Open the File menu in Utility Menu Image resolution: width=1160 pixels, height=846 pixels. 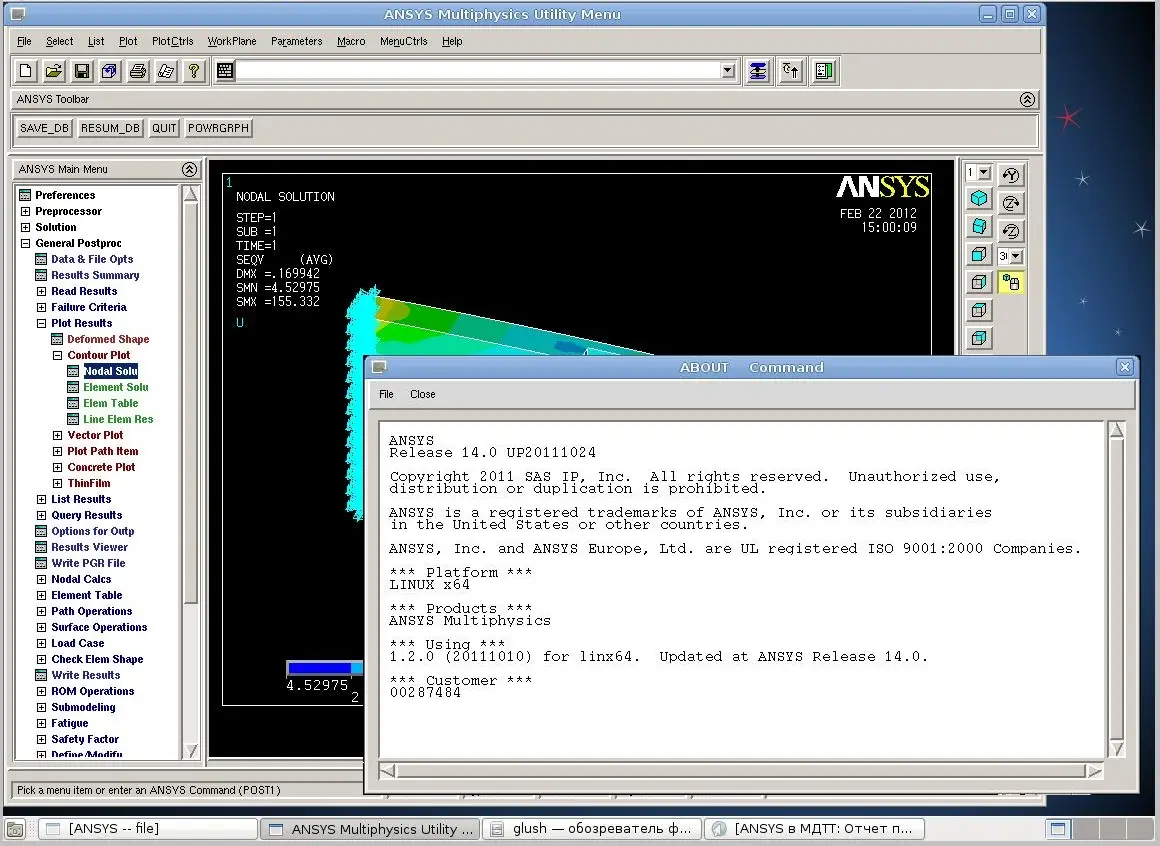tap(24, 41)
